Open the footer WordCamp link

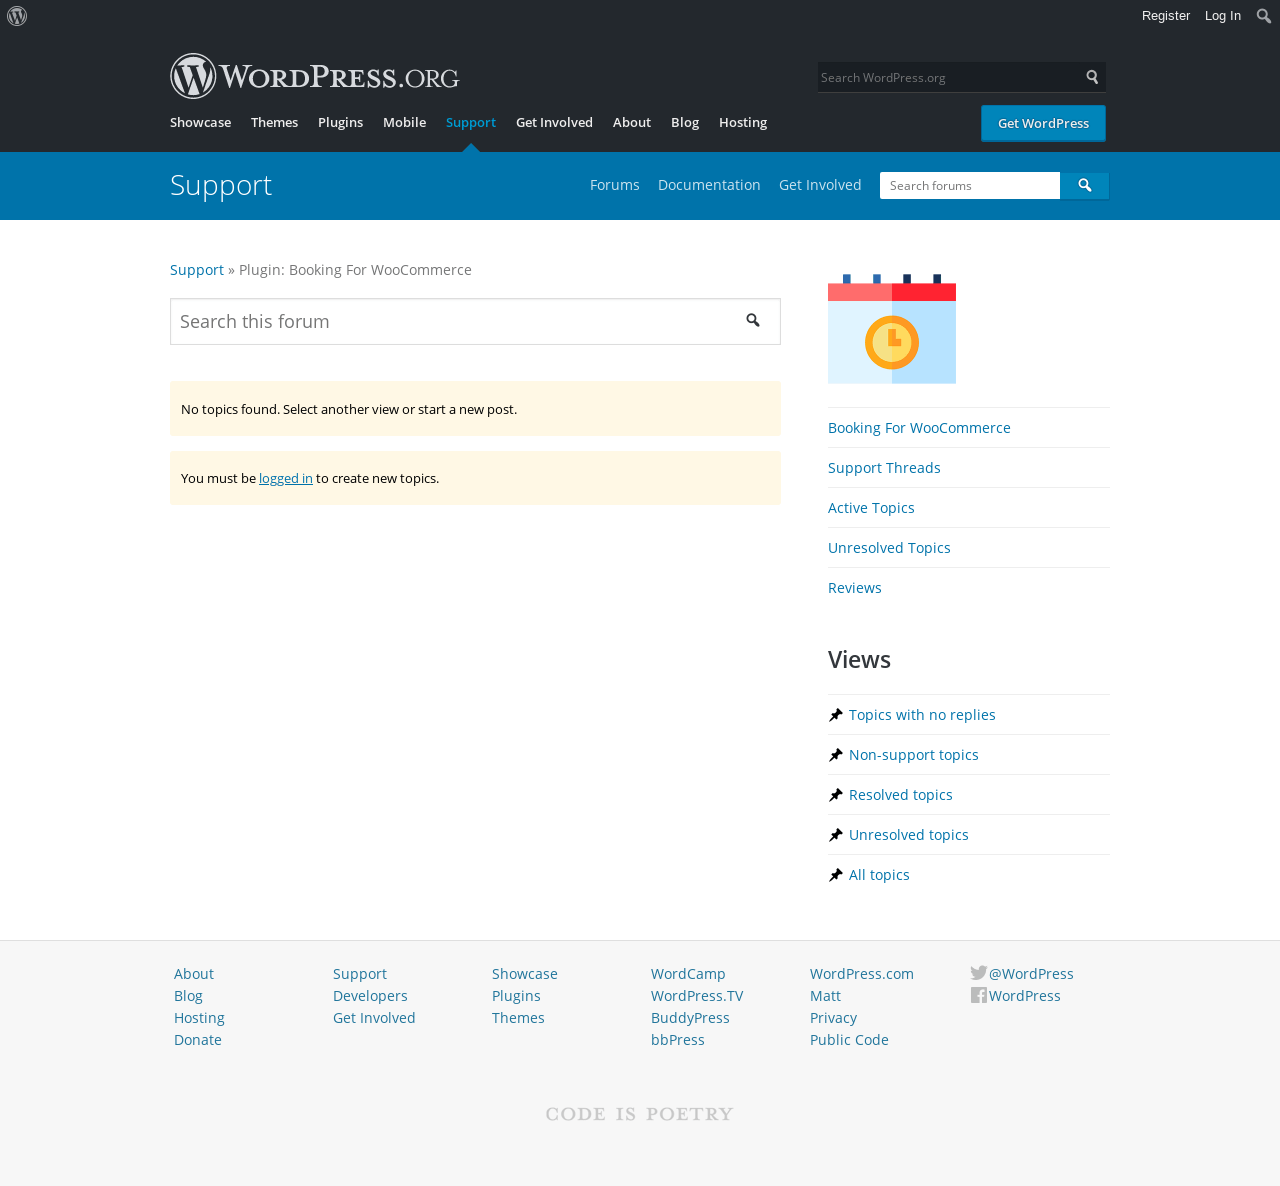pyautogui.click(x=688, y=974)
